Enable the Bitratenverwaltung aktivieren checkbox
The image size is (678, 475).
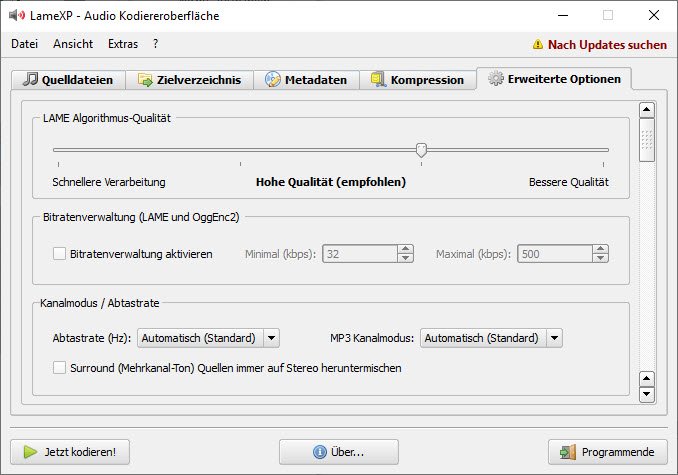click(60, 254)
